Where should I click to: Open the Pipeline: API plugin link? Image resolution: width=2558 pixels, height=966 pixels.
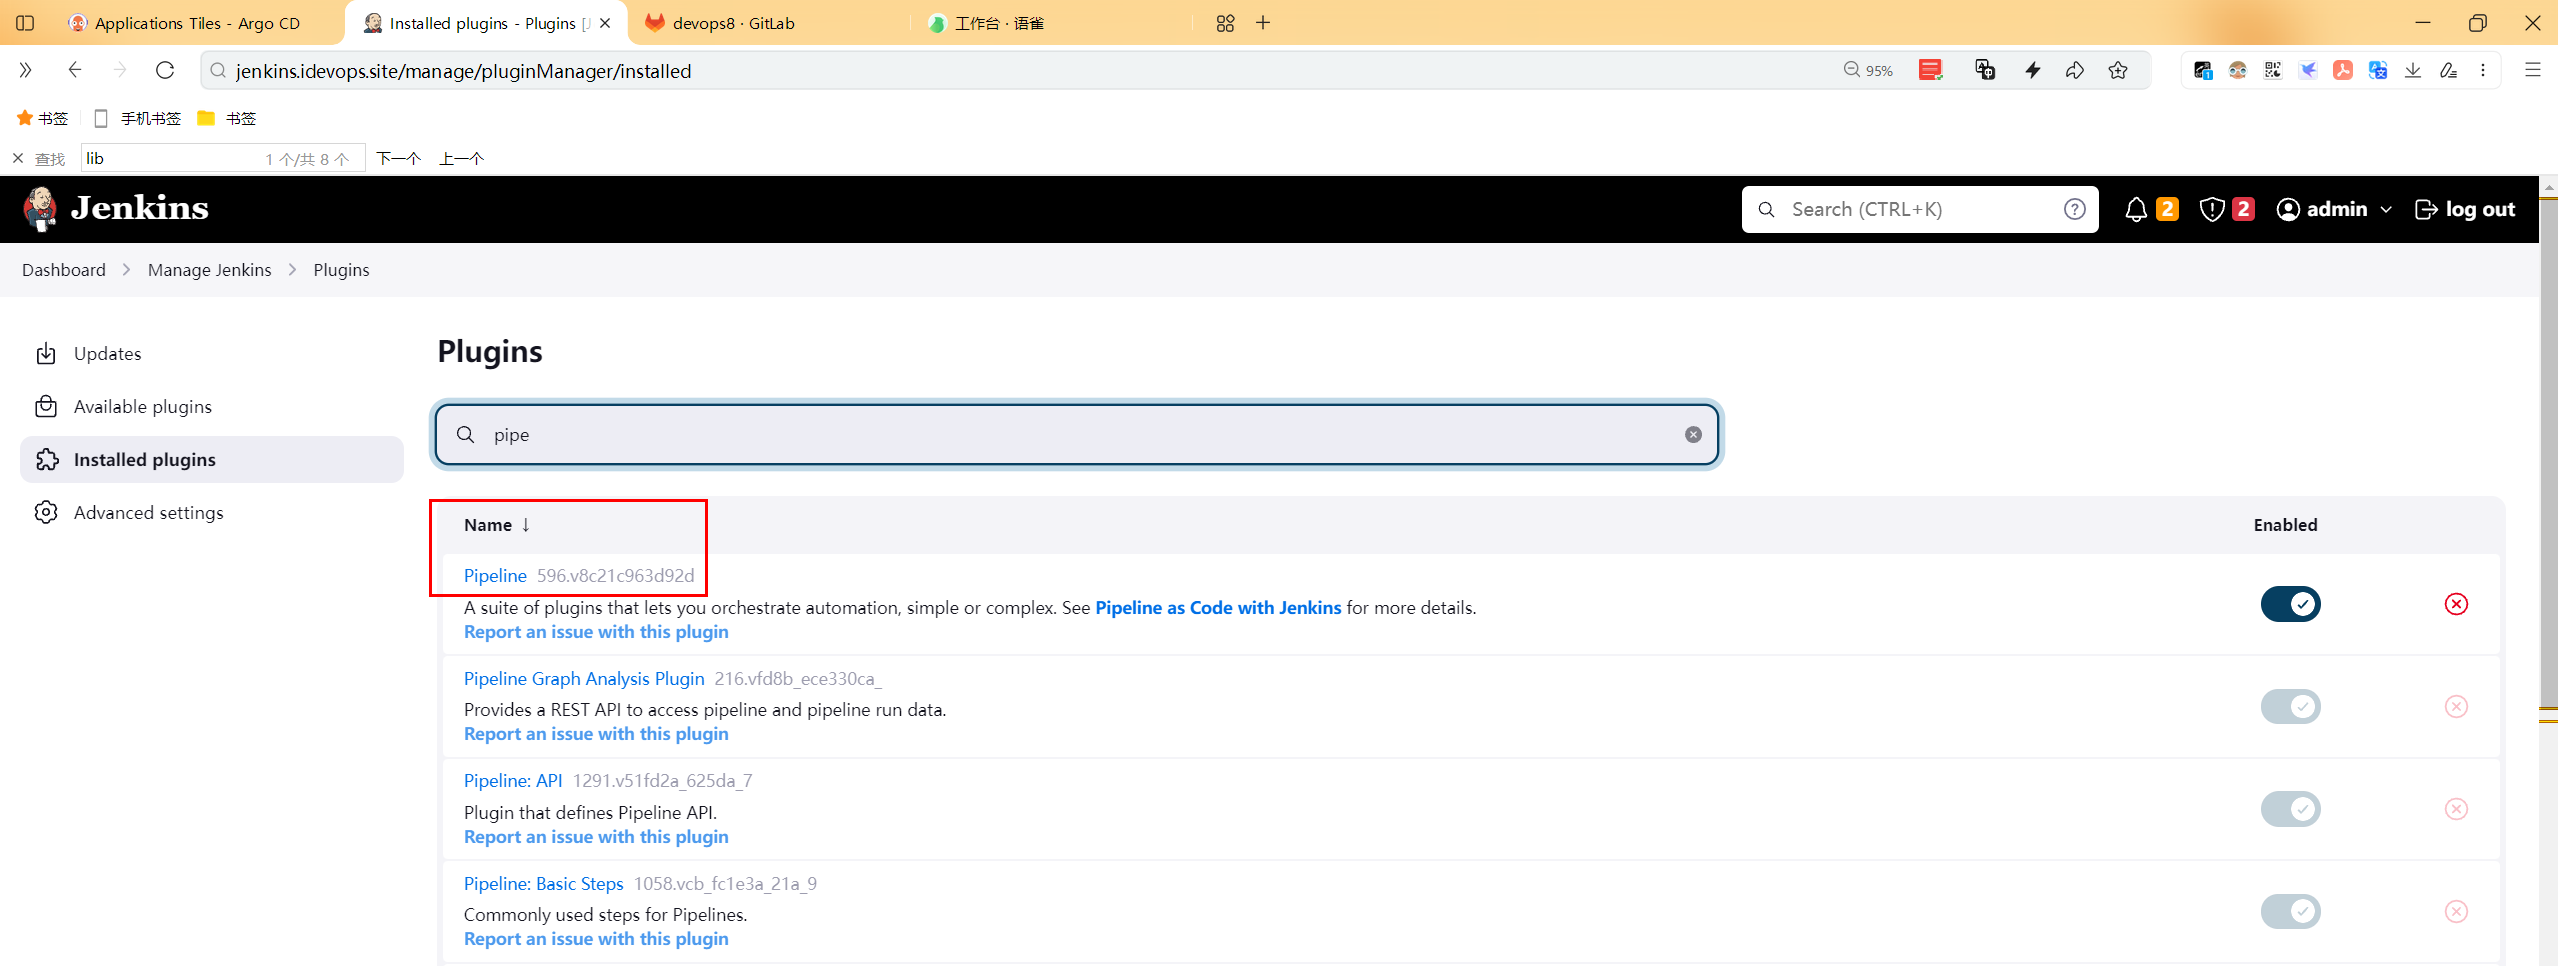[x=513, y=781]
